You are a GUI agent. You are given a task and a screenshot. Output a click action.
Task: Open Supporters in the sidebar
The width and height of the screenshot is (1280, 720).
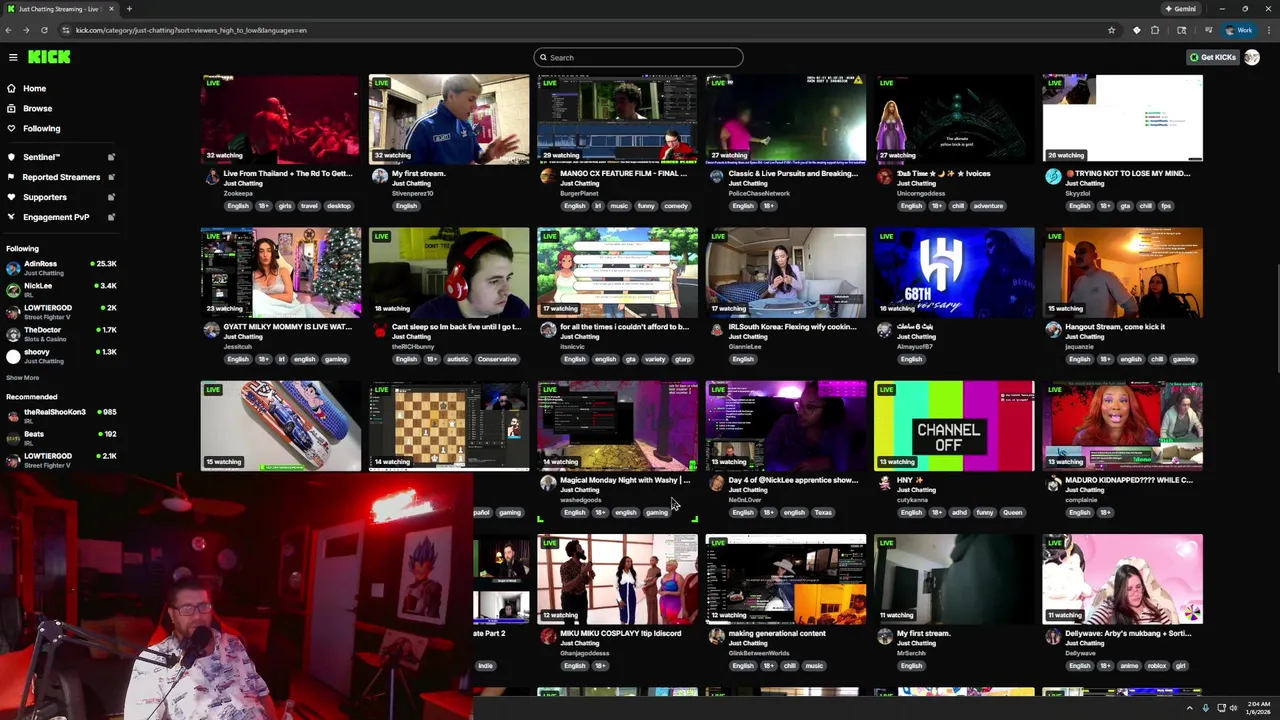[x=45, y=197]
